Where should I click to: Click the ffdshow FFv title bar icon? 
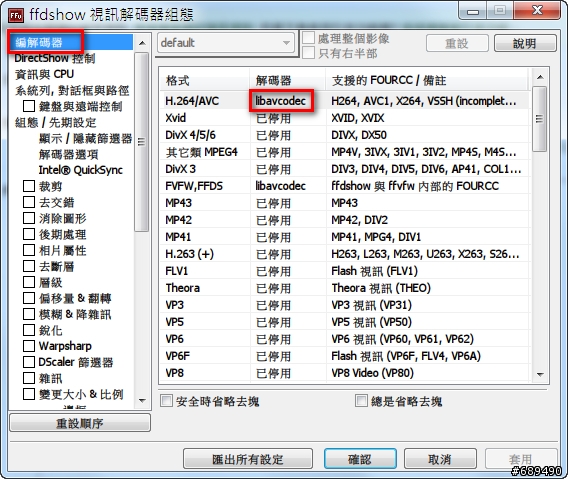[x=16, y=15]
